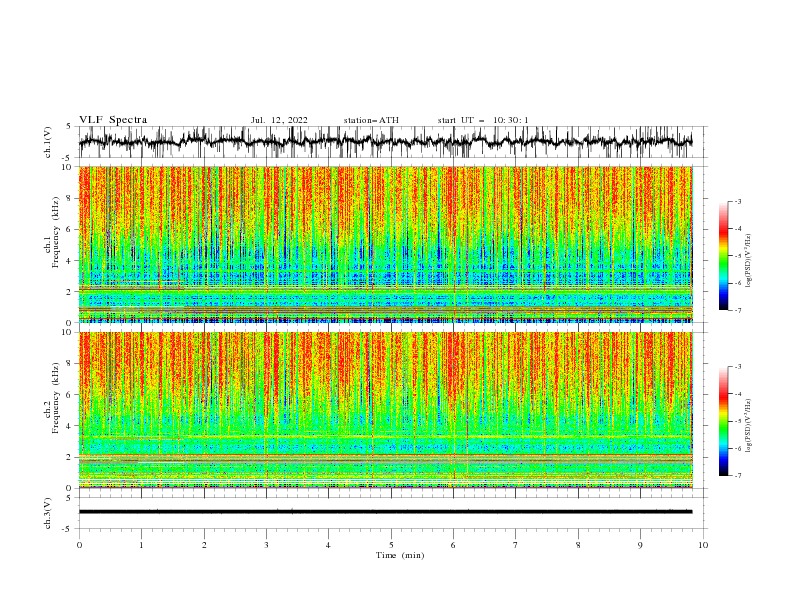Click the ch.3 flat voltage trace panel
The width and height of the screenshot is (792, 612).
392,513
